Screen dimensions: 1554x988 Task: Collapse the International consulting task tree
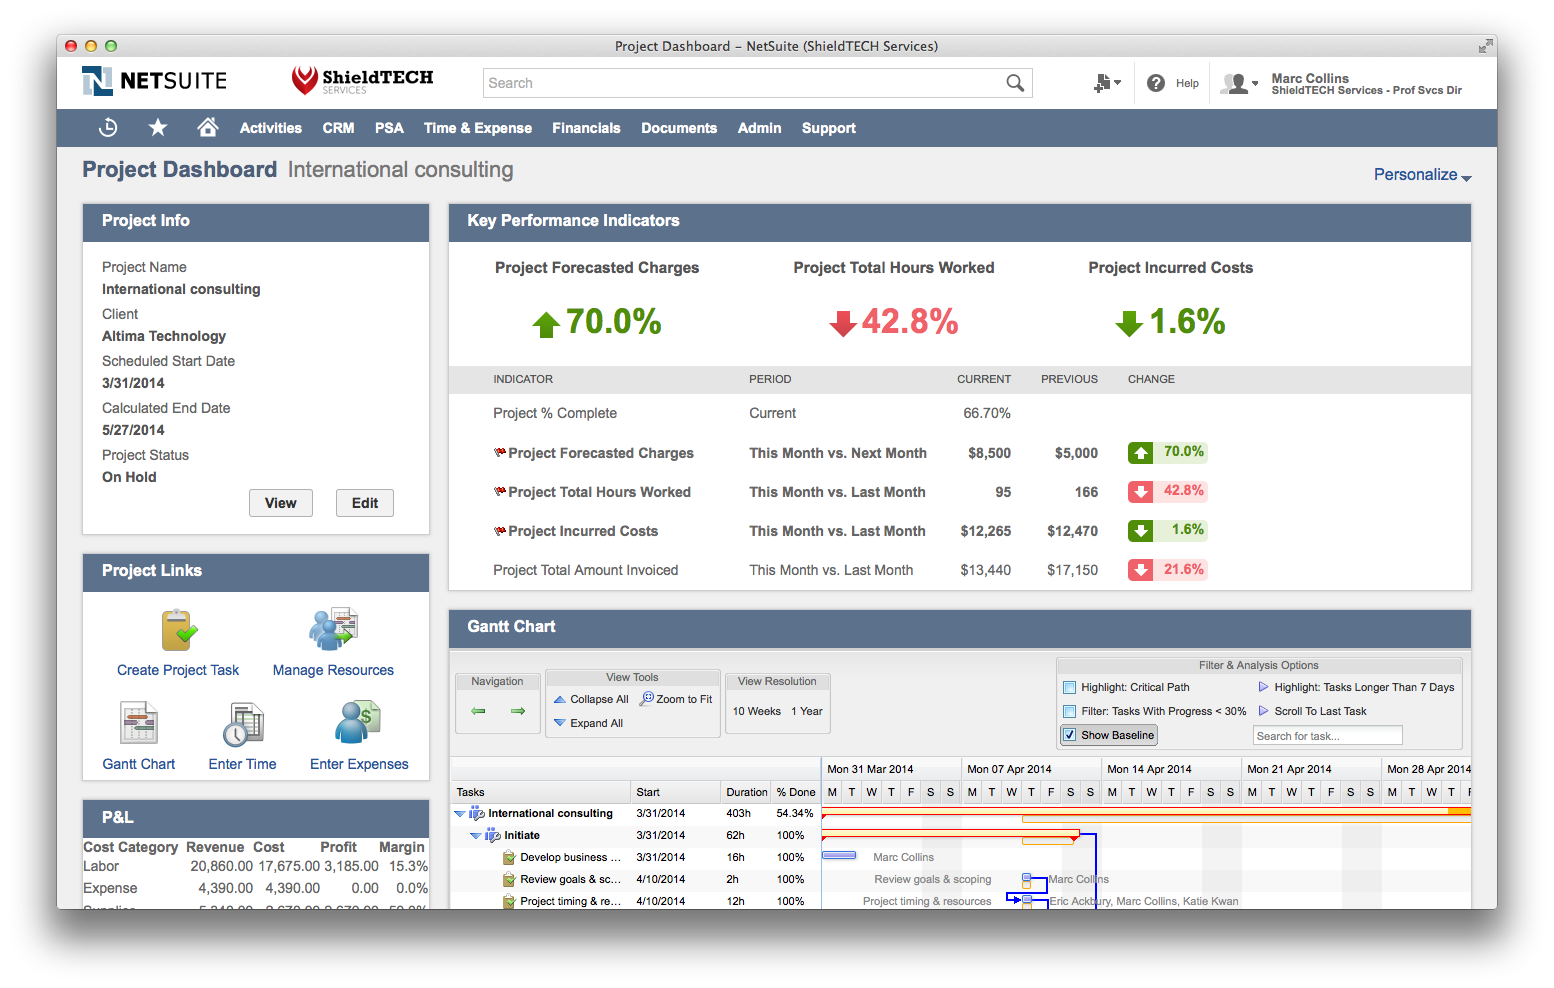point(461,813)
